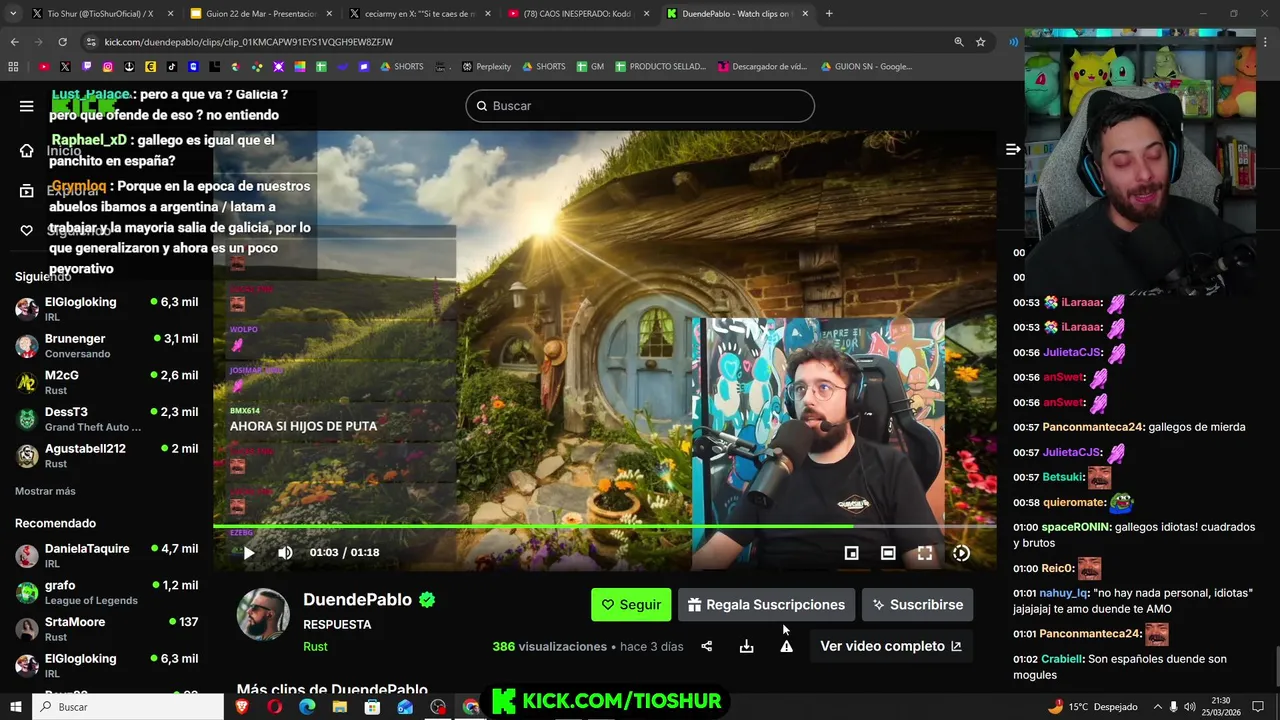This screenshot has width=1280, height=720.
Task: Click DuendePablo's avatar picture
Action: coord(263,613)
